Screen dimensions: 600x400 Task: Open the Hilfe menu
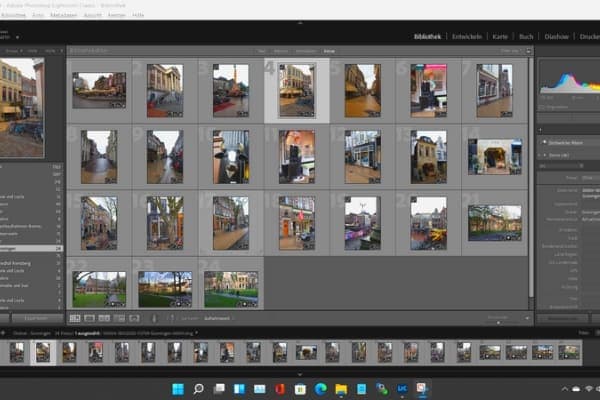pos(138,15)
